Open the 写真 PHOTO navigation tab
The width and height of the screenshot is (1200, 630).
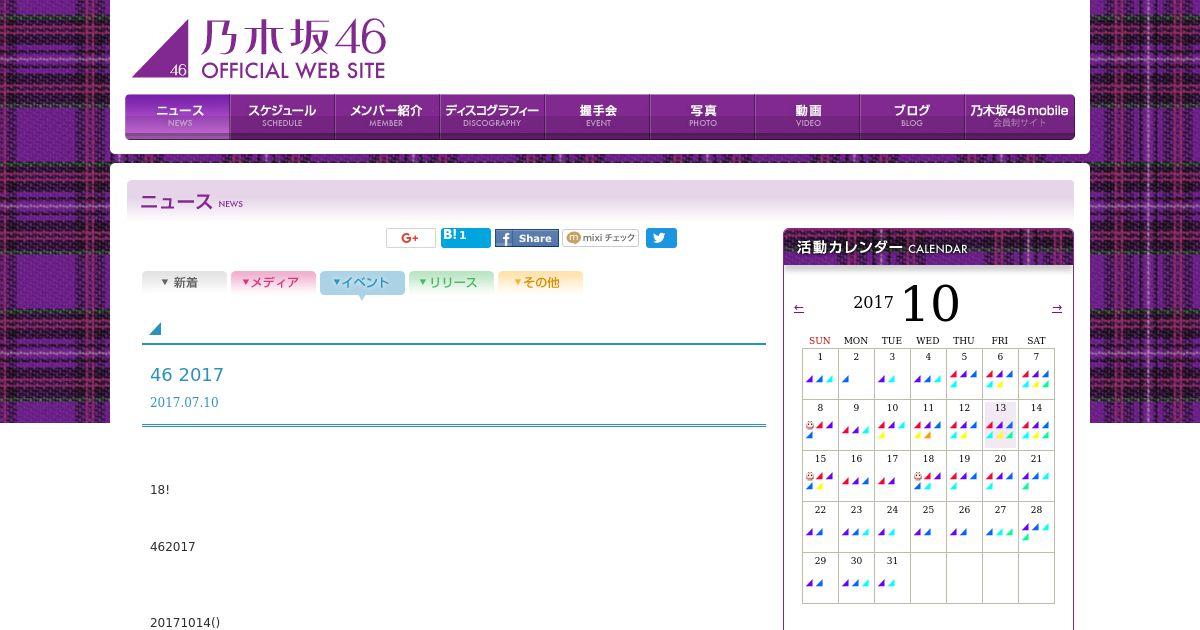pos(702,116)
